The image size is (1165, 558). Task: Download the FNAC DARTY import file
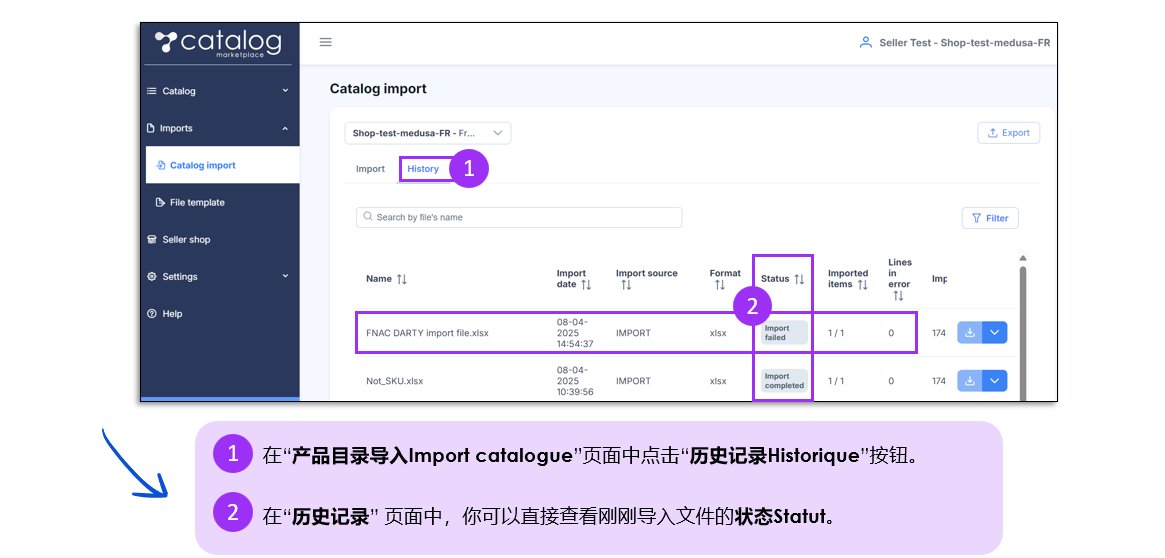click(x=969, y=333)
